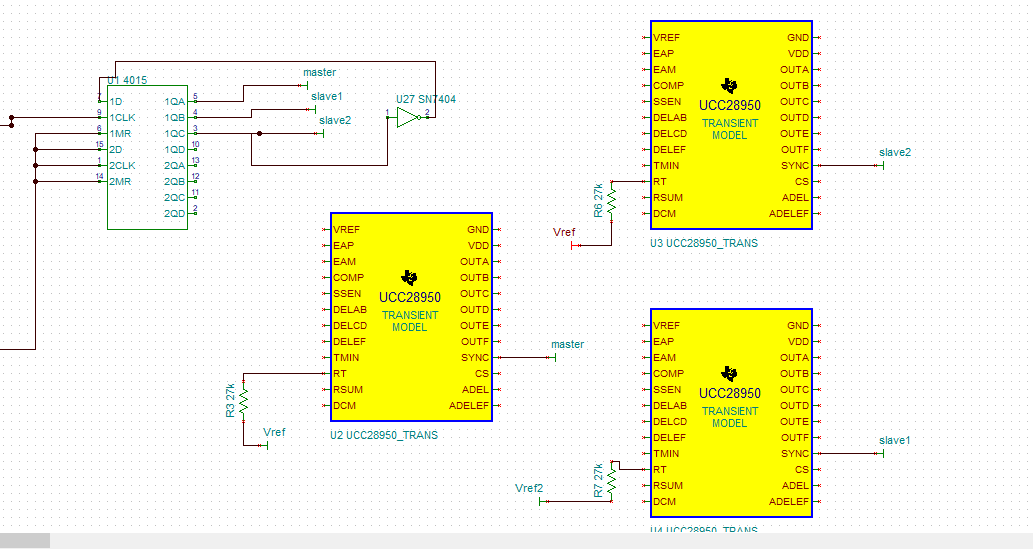Click the bottom horizontal scrollbar thumb
Screen dimensions: 1033x549
coord(25,541)
